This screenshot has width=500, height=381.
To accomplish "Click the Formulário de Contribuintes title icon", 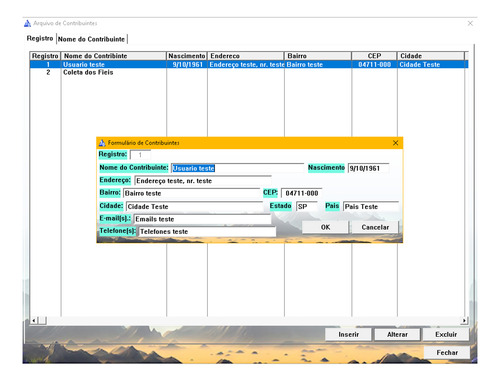I will click(102, 143).
